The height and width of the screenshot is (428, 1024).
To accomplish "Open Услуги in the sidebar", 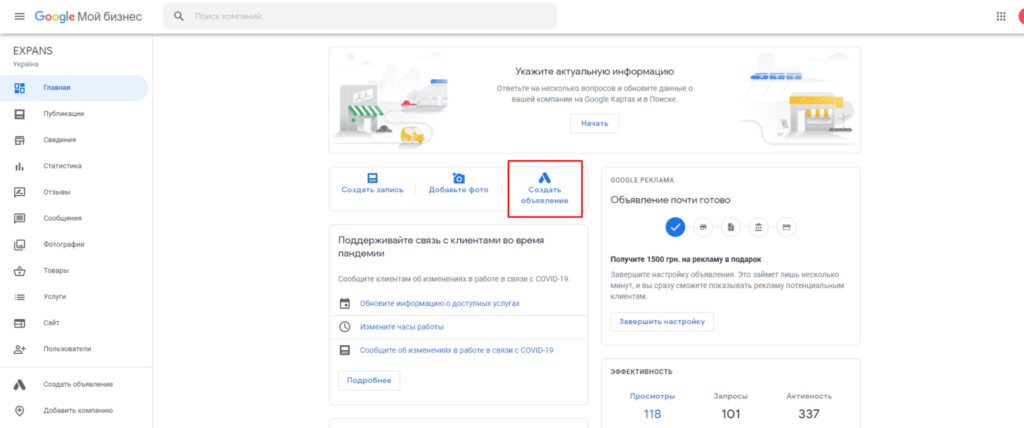I will [74, 297].
